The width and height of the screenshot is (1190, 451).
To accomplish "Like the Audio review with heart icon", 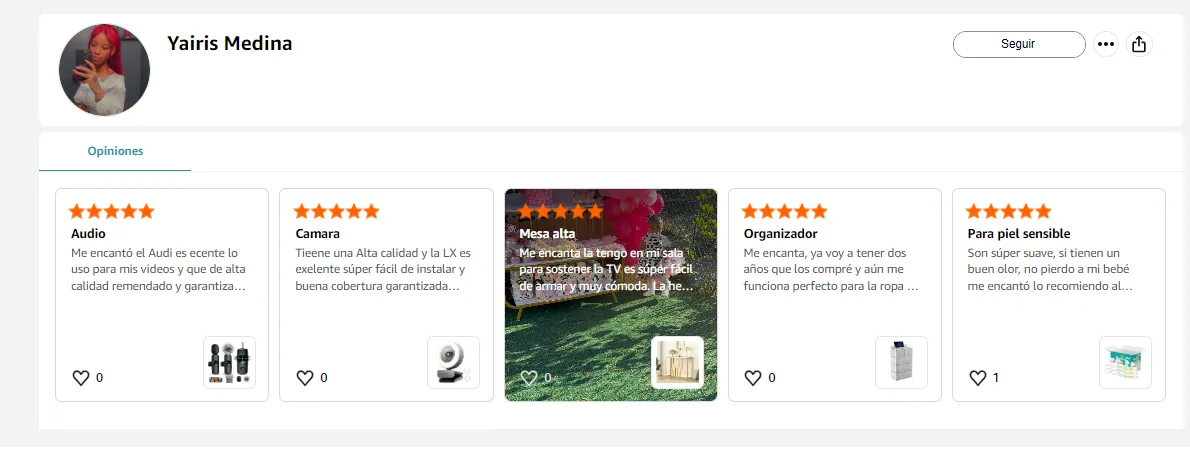I will coord(80,377).
